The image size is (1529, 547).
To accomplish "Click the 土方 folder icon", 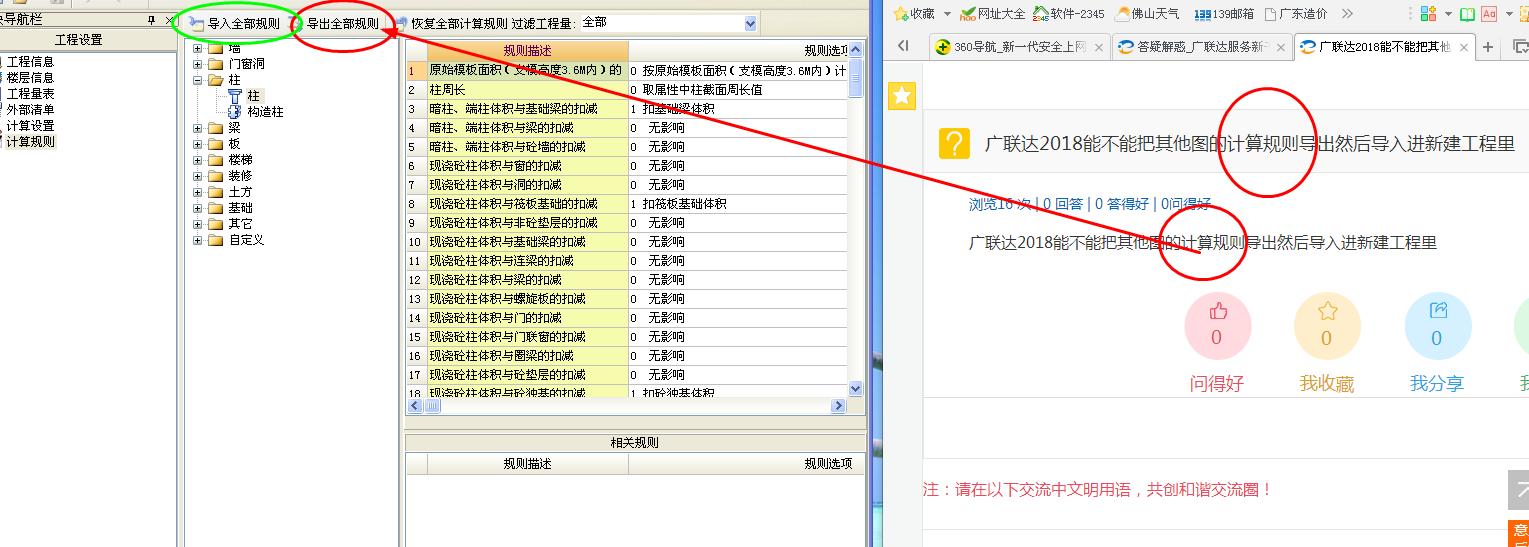I will point(215,192).
